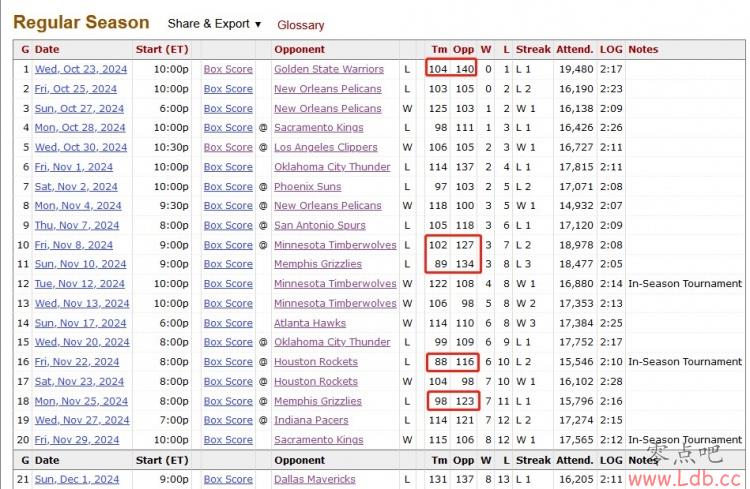Open the Golden State Warriors team link
This screenshot has width=750, height=489.
(329, 69)
